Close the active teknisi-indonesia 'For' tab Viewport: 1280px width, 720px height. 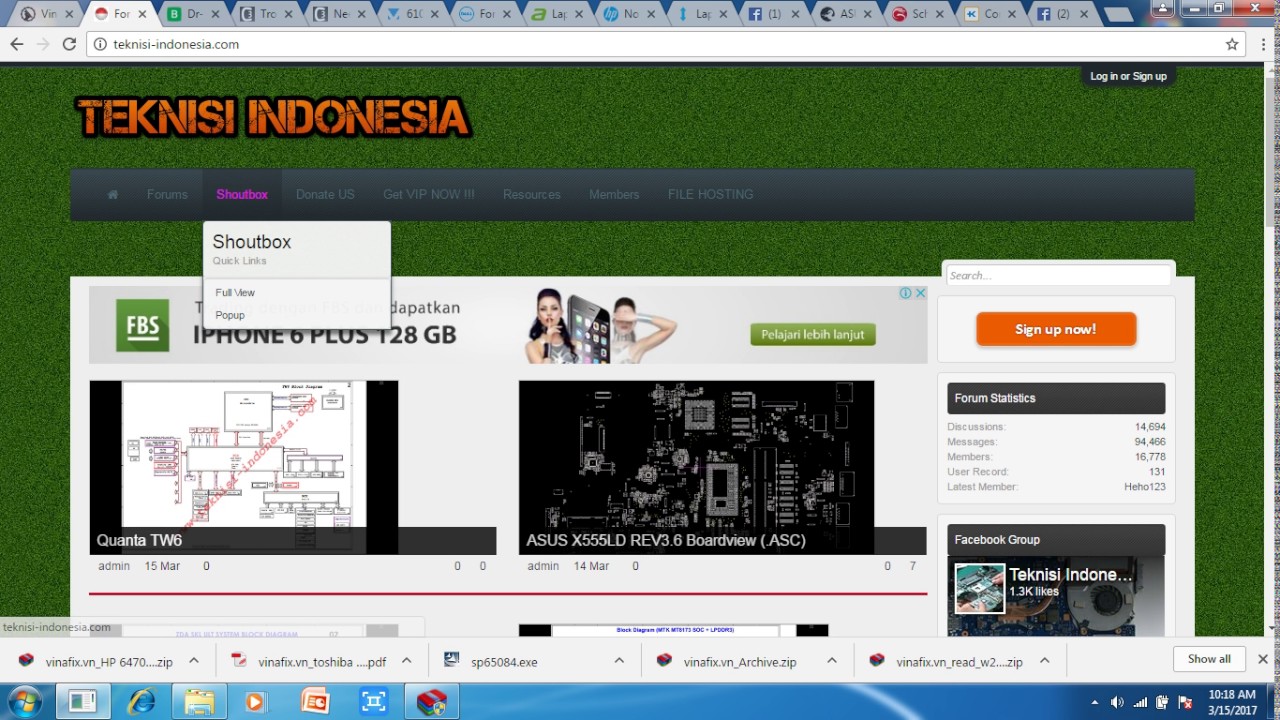pyautogui.click(x=143, y=14)
